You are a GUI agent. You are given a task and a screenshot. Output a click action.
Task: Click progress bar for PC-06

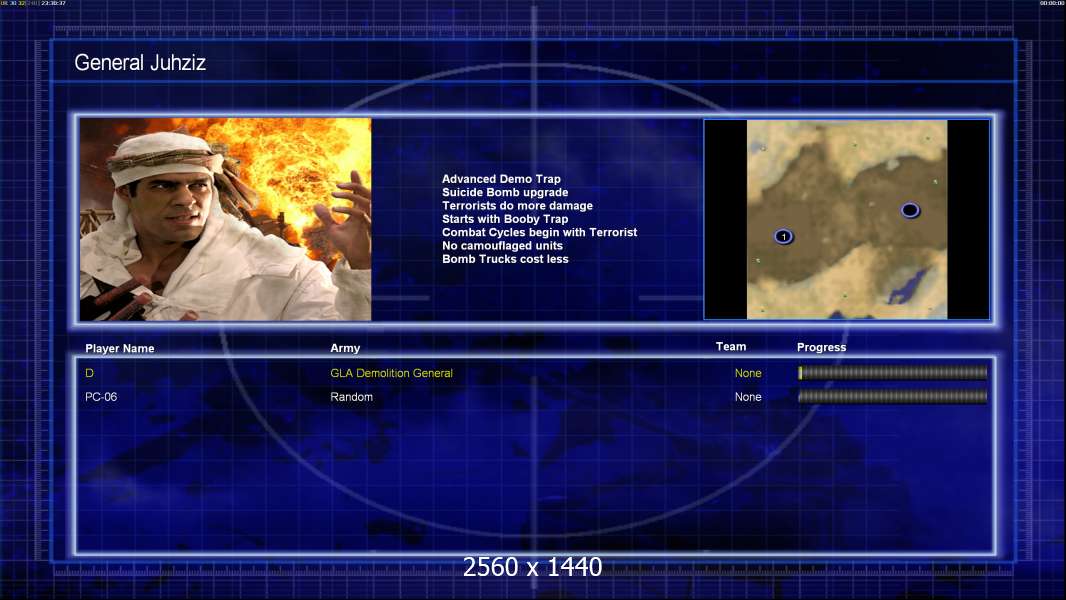click(x=893, y=396)
